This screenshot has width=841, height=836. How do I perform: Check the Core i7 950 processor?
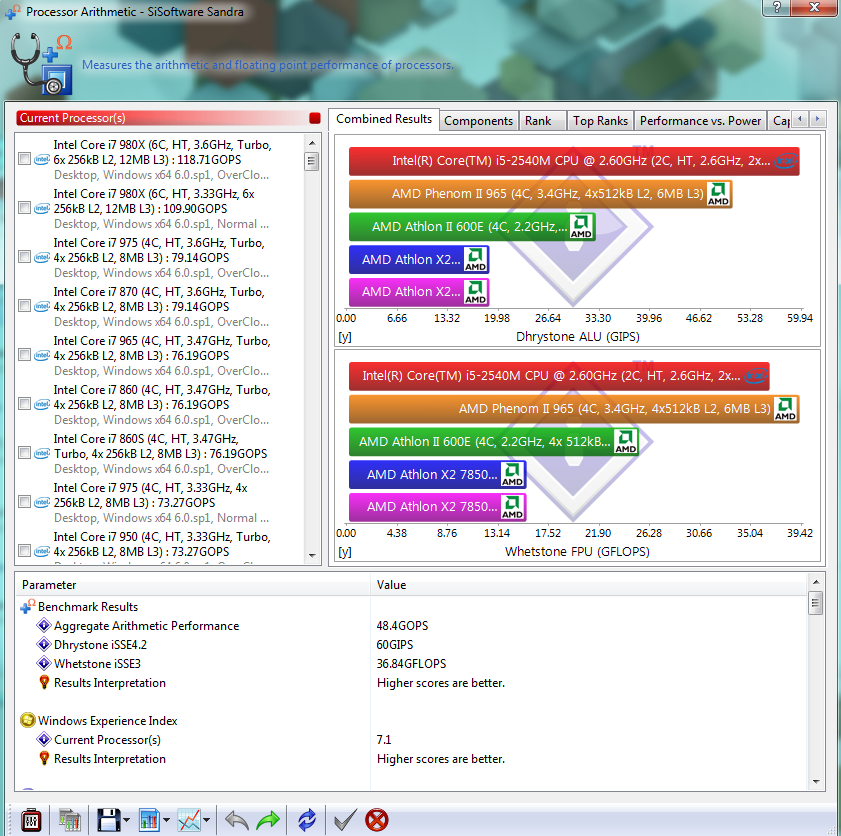click(x=24, y=551)
